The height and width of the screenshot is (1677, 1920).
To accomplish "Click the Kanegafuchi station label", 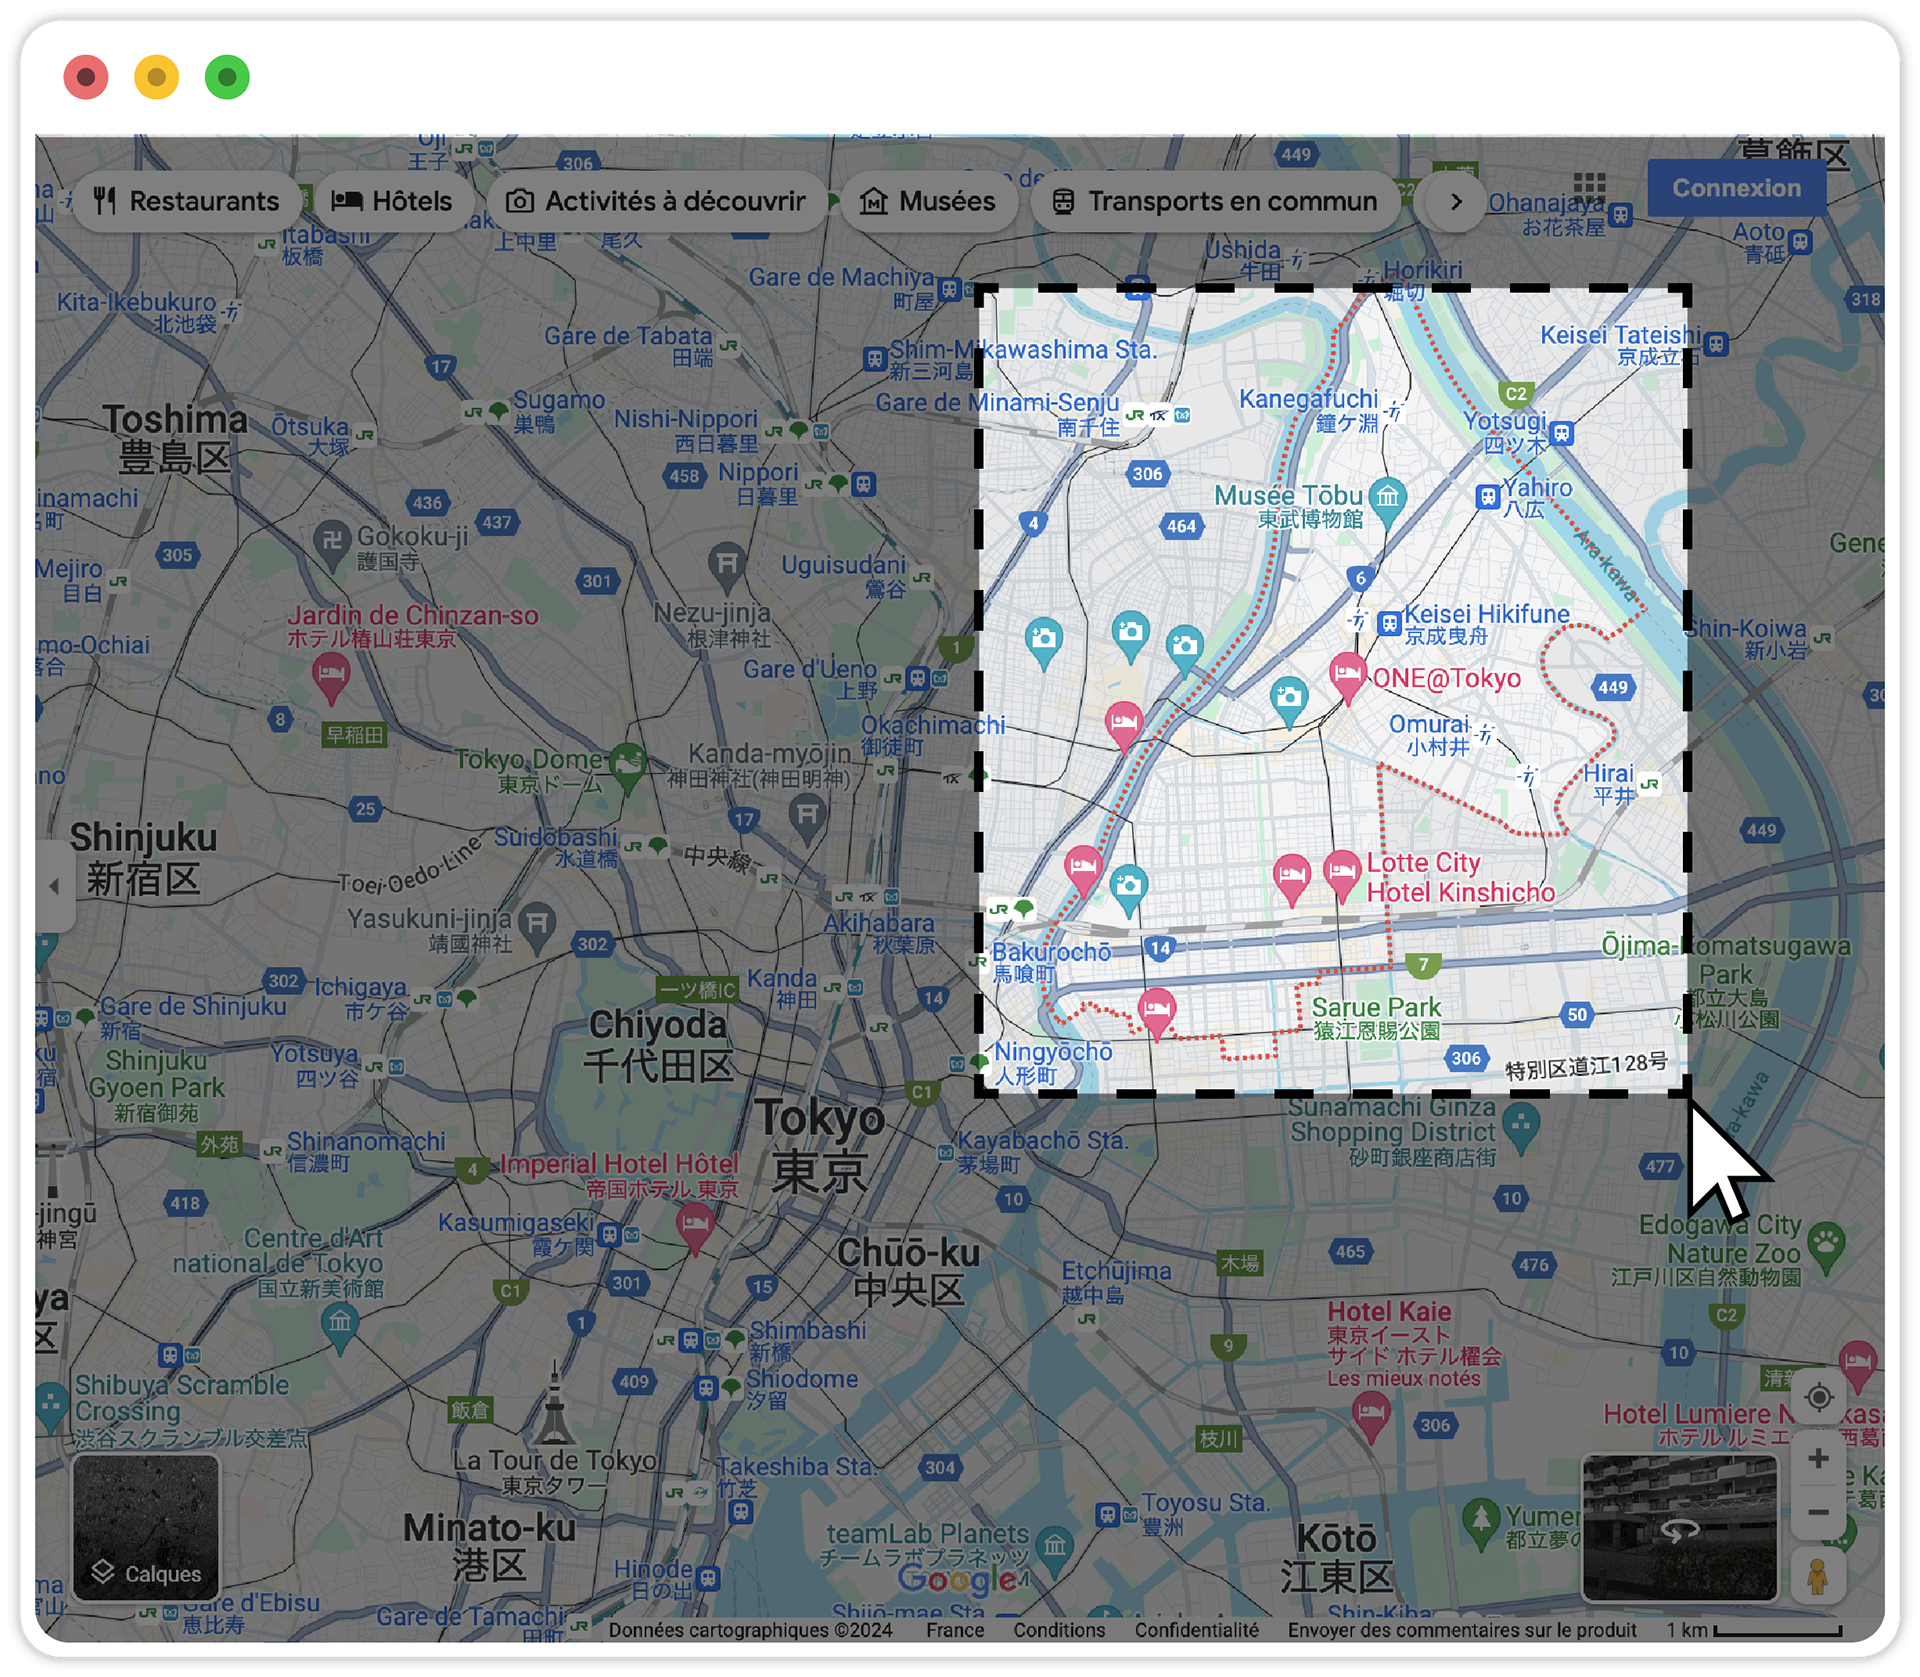I will [1308, 410].
